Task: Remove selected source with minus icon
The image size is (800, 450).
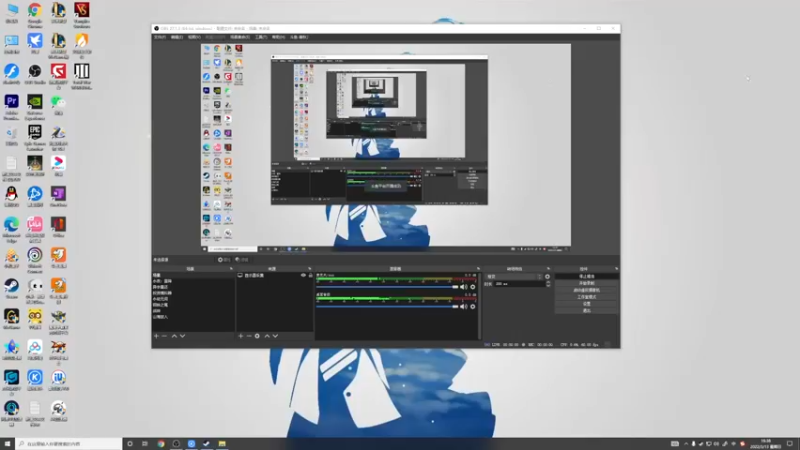Action: (249, 336)
